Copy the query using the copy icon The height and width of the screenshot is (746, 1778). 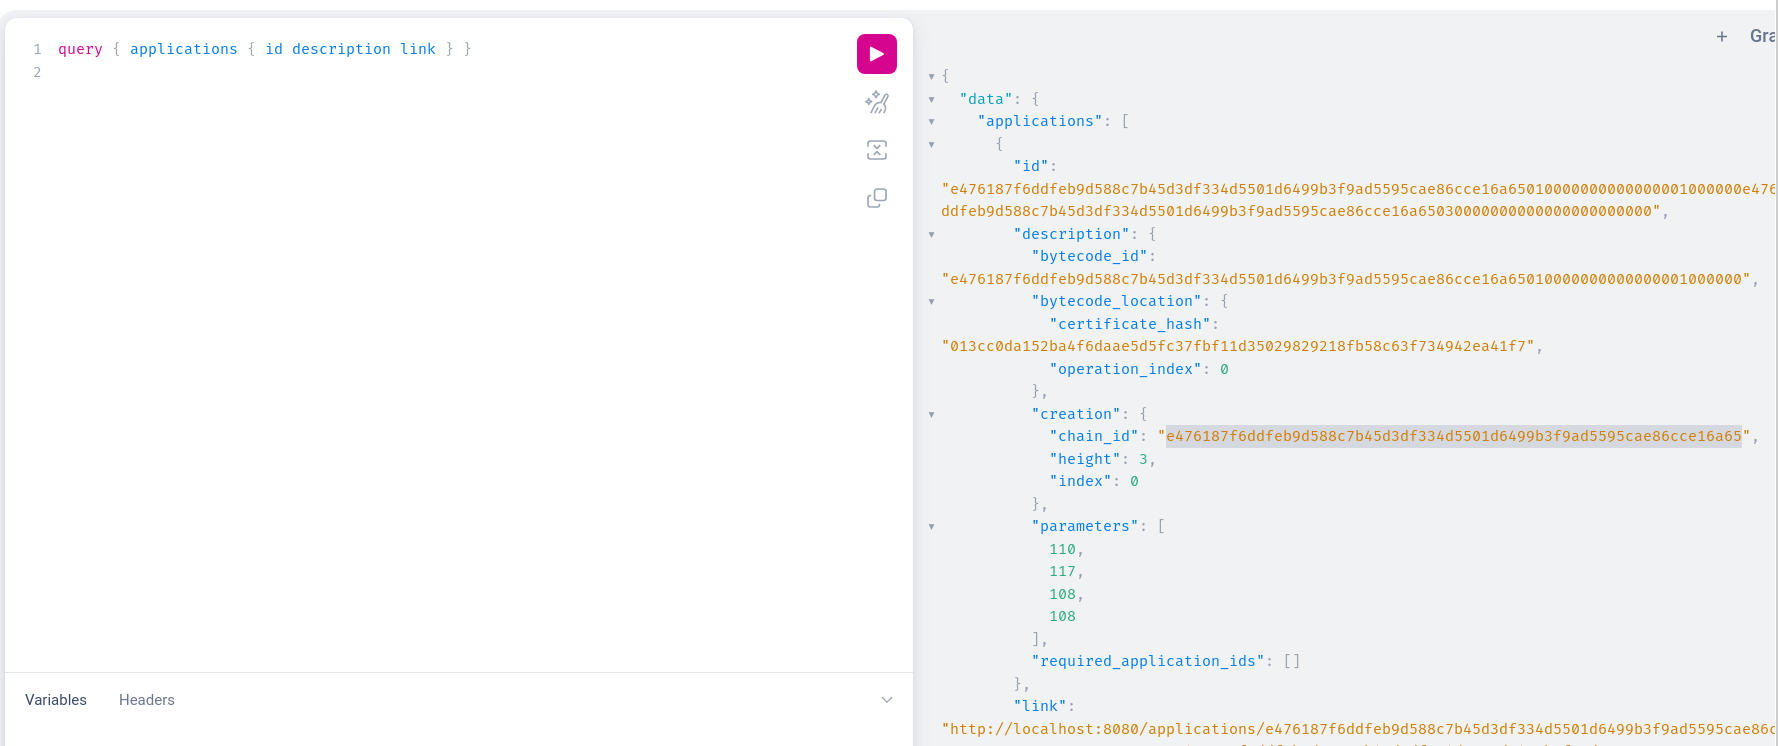tap(877, 198)
